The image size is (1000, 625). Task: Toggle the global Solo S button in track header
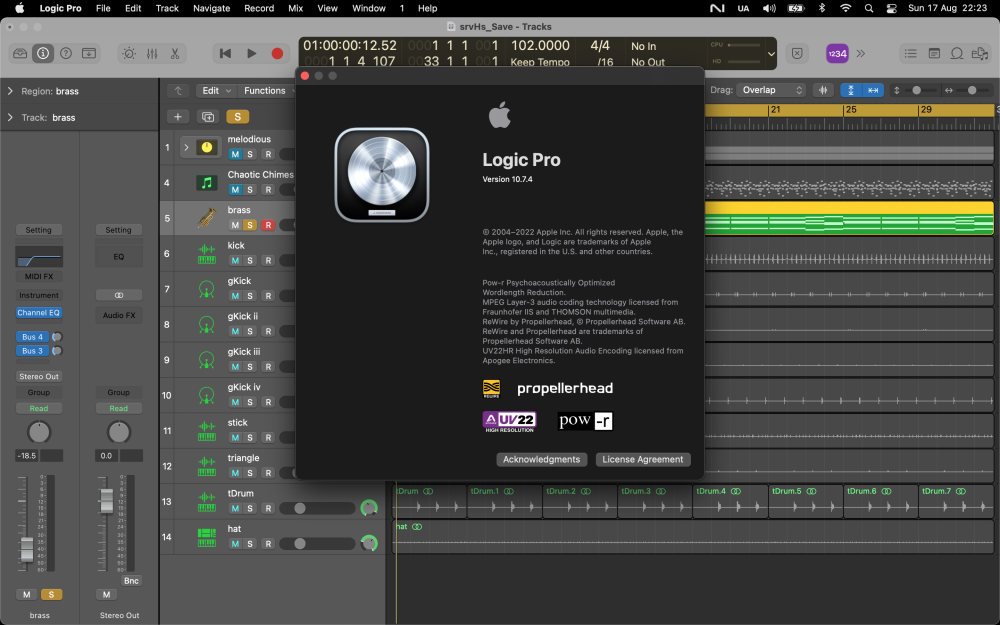pyautogui.click(x=237, y=117)
